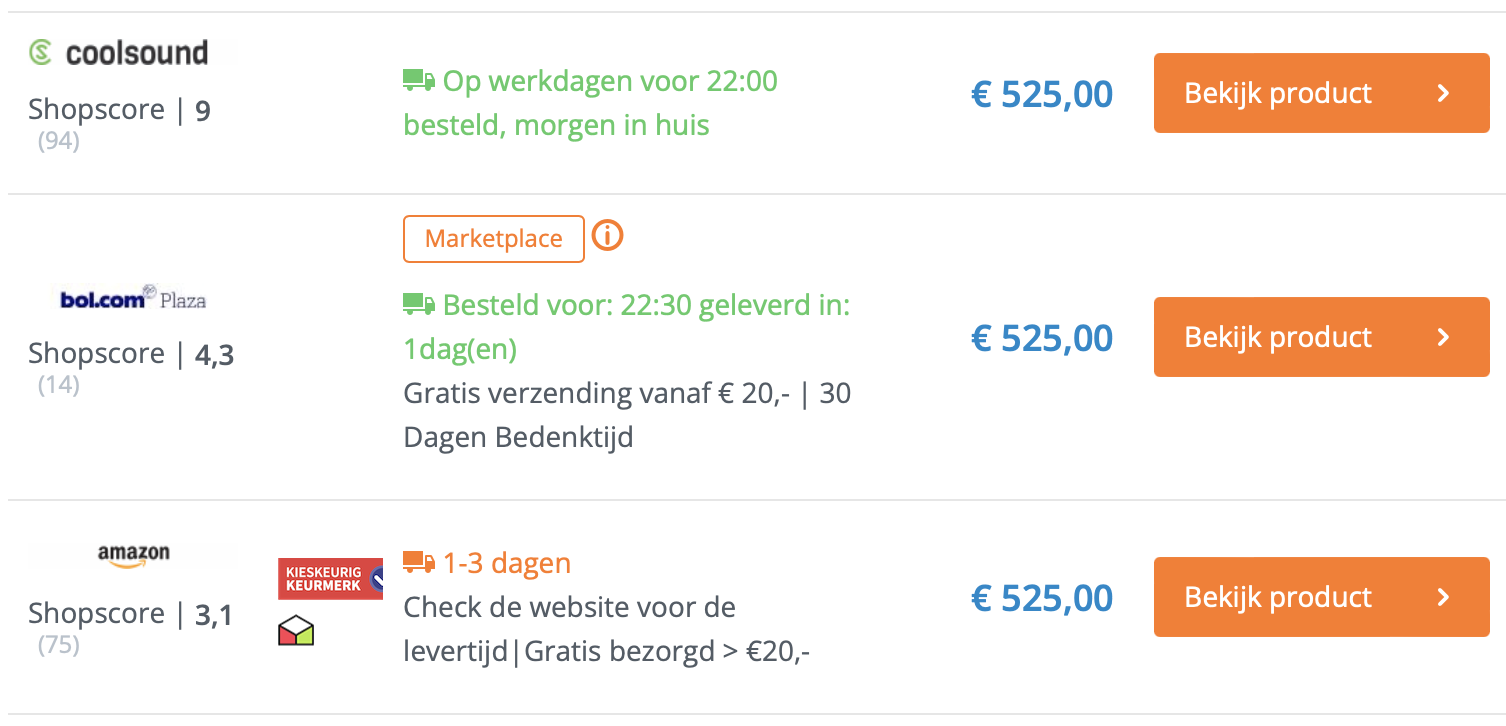Click the green delivery truck icon for coolsound
The image size is (1506, 726).
click(x=419, y=77)
